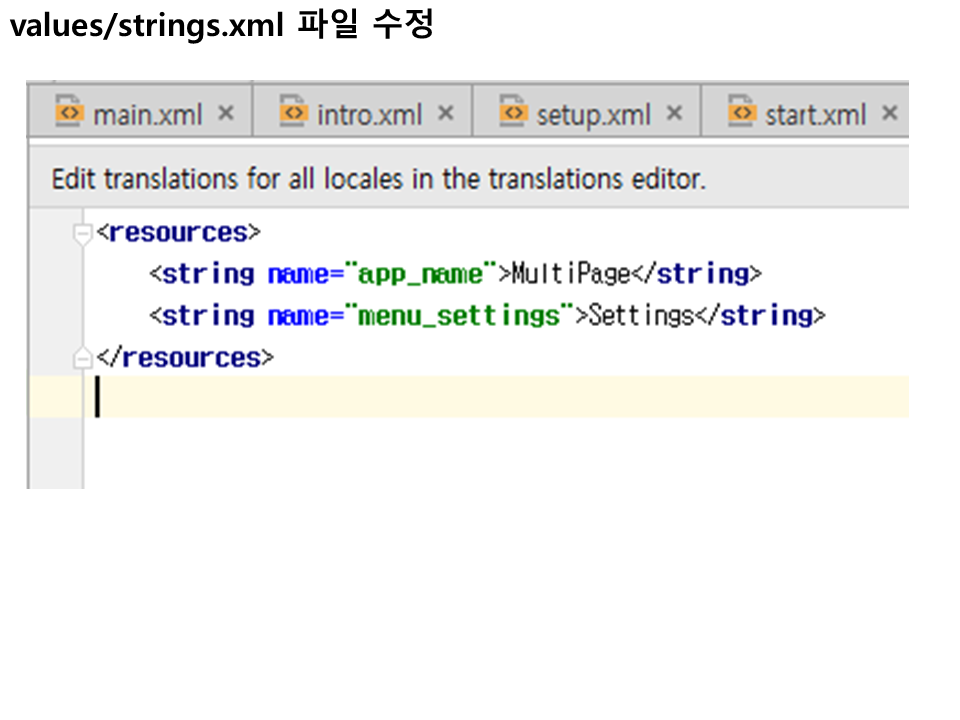Image resolution: width=960 pixels, height=720 pixels.
Task: Go to the start.xml tab label
Action: [815, 115]
